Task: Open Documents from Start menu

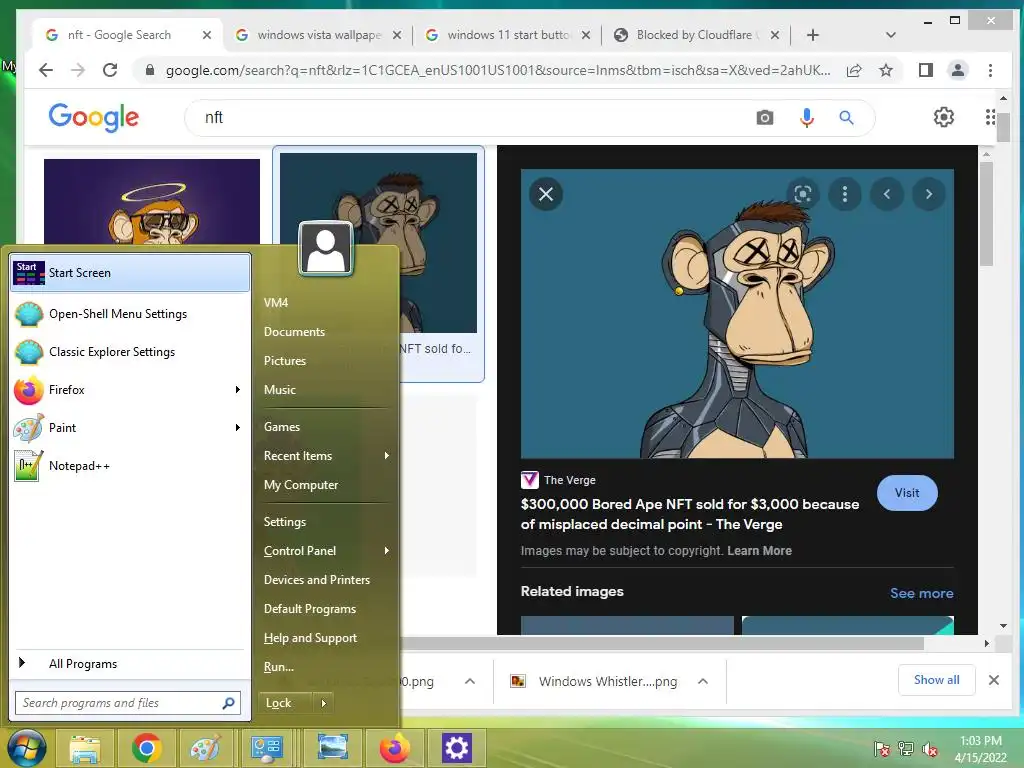Action: pos(295,332)
